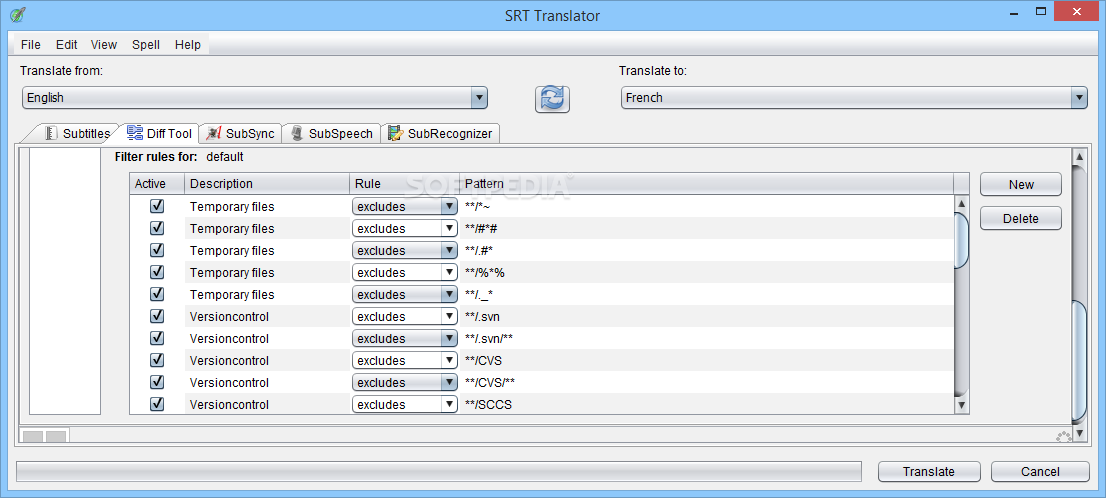The height and width of the screenshot is (498, 1106).
Task: Open Rule dropdown for **/.svn/** pattern
Action: 405,338
